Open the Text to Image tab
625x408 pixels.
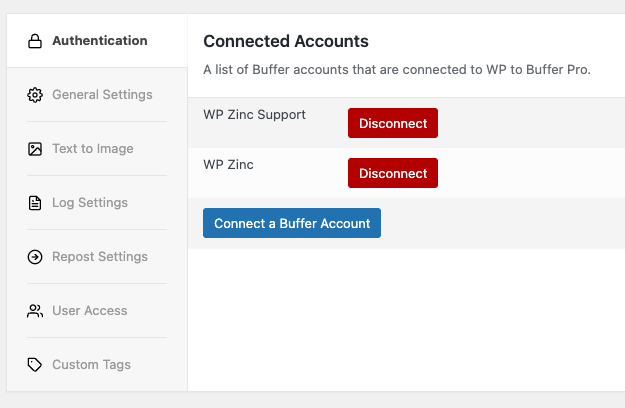[97, 149]
